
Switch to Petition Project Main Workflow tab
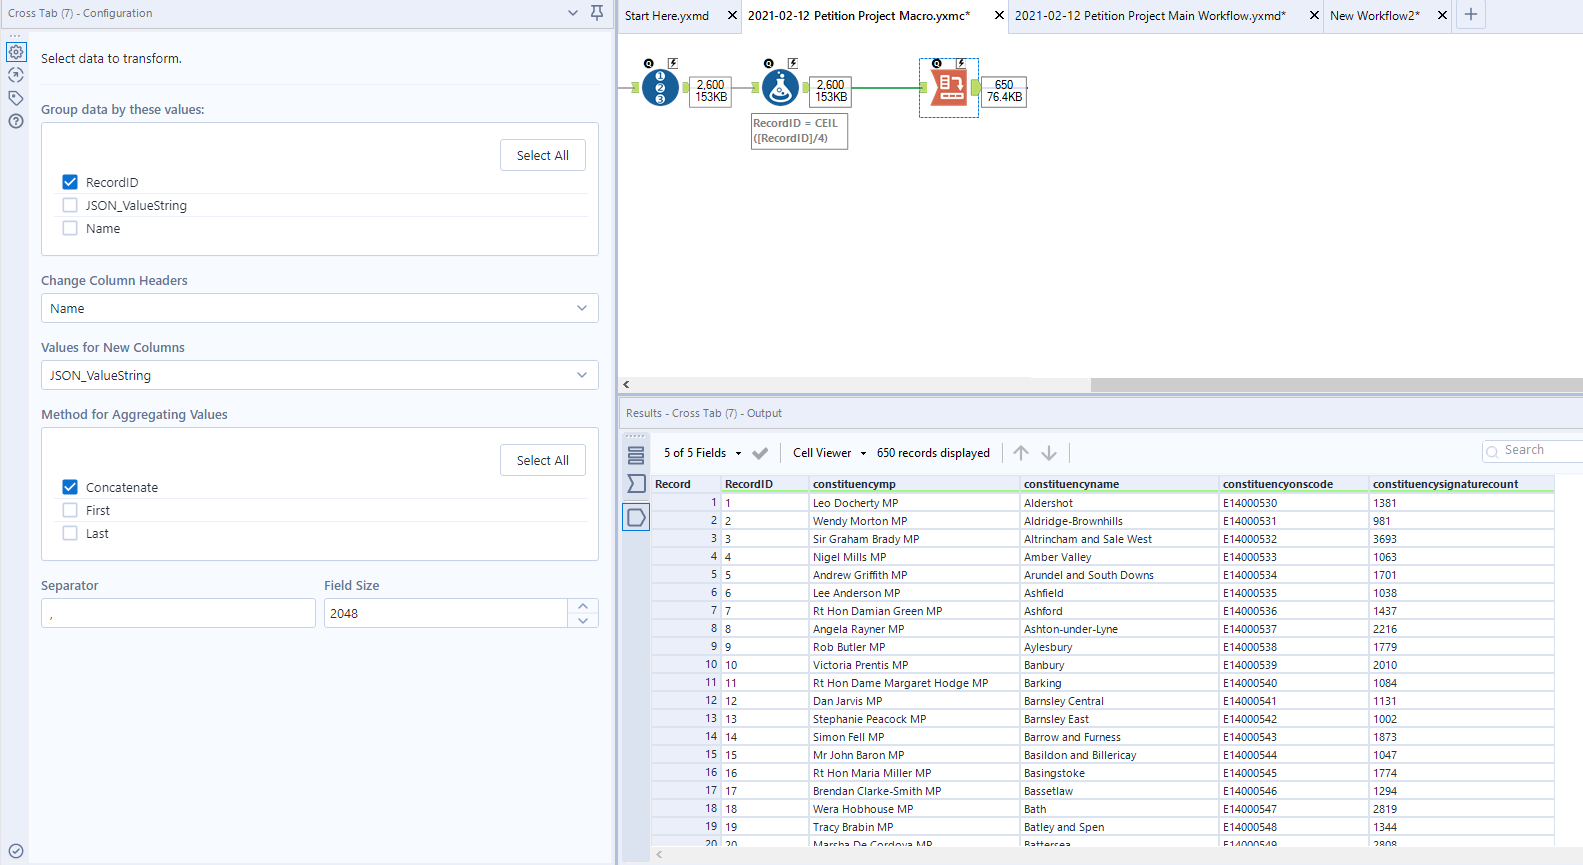[1149, 16]
